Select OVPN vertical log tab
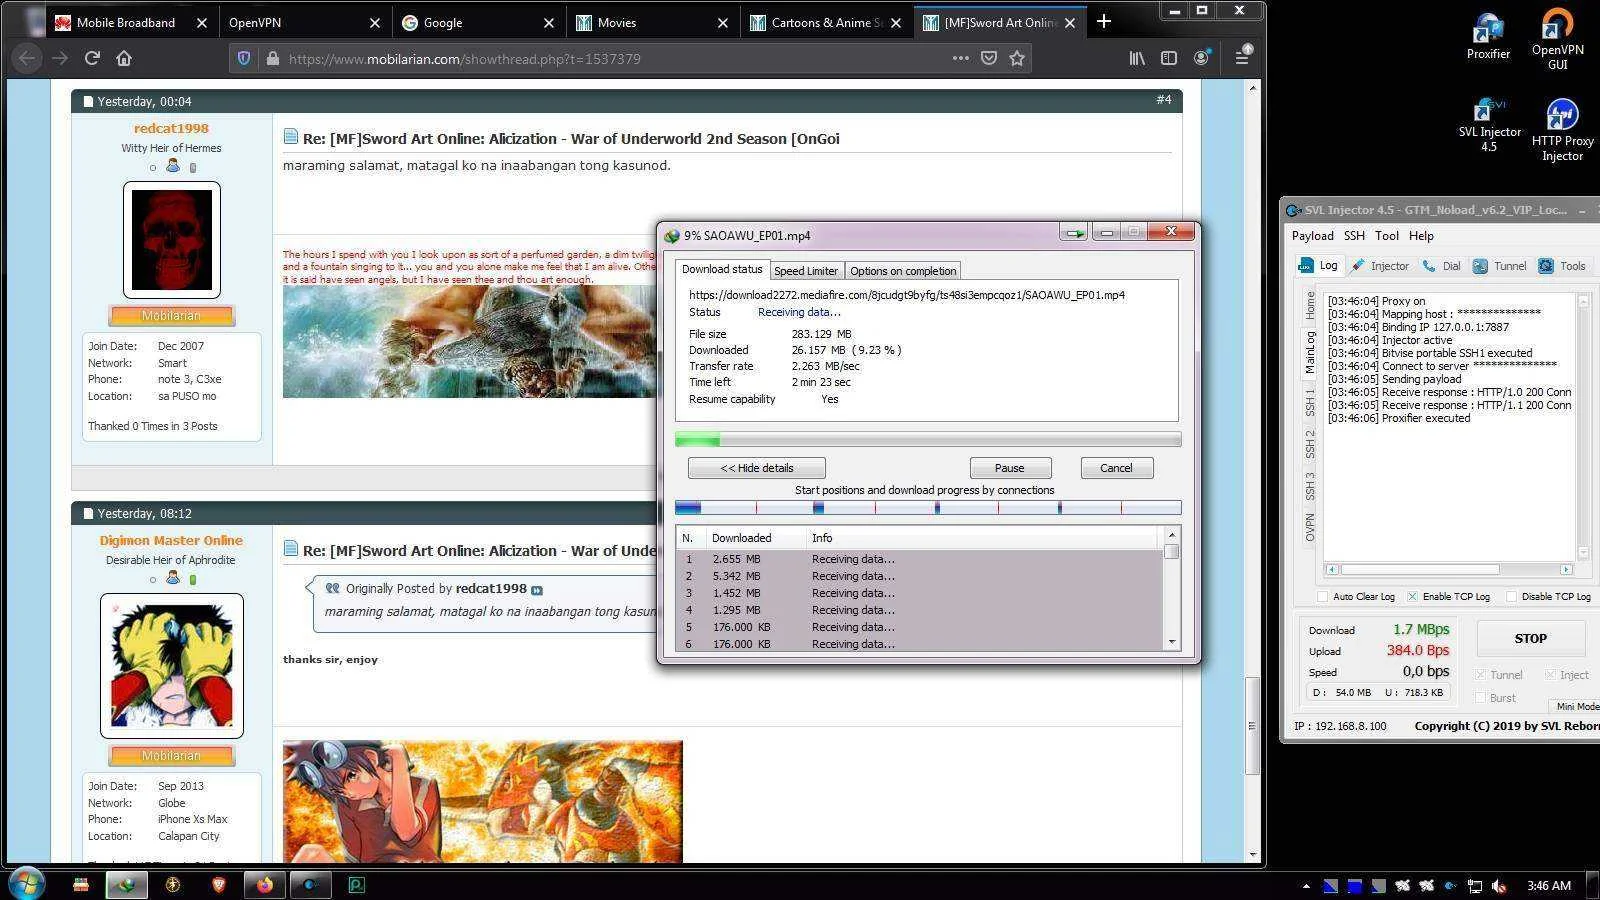 1309,527
